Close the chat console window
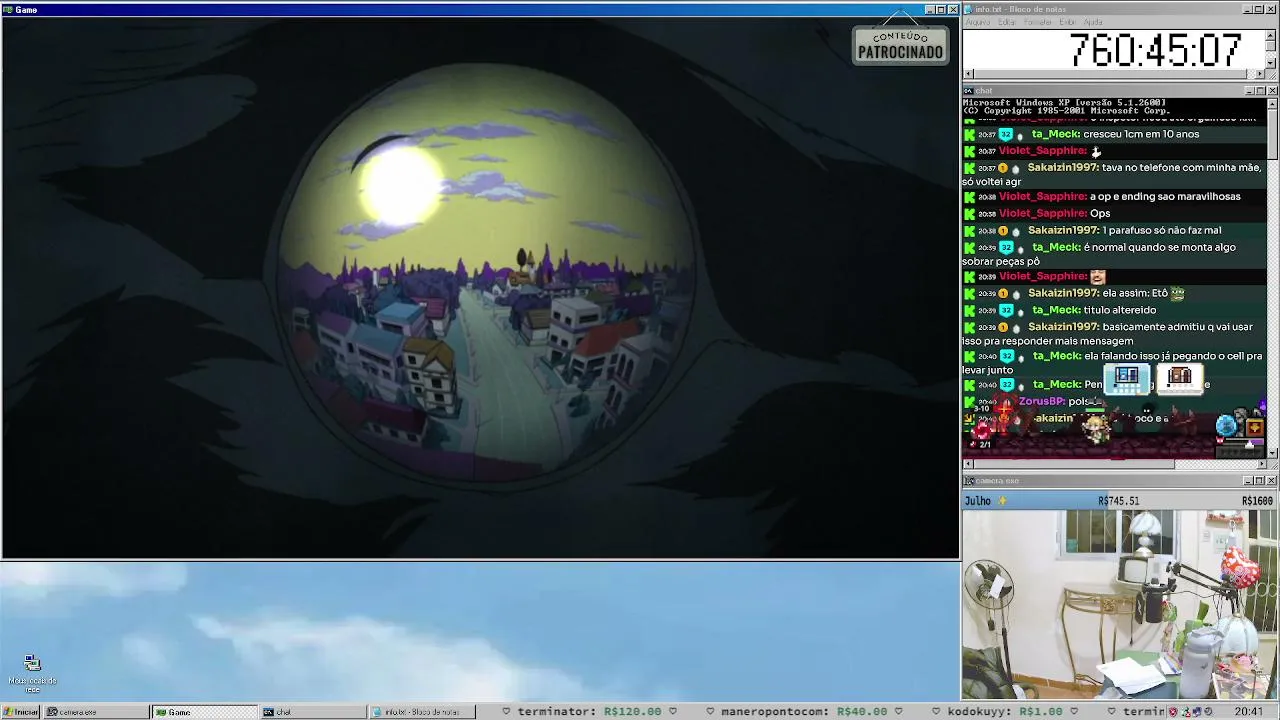The width and height of the screenshot is (1280, 720). coord(1272,91)
